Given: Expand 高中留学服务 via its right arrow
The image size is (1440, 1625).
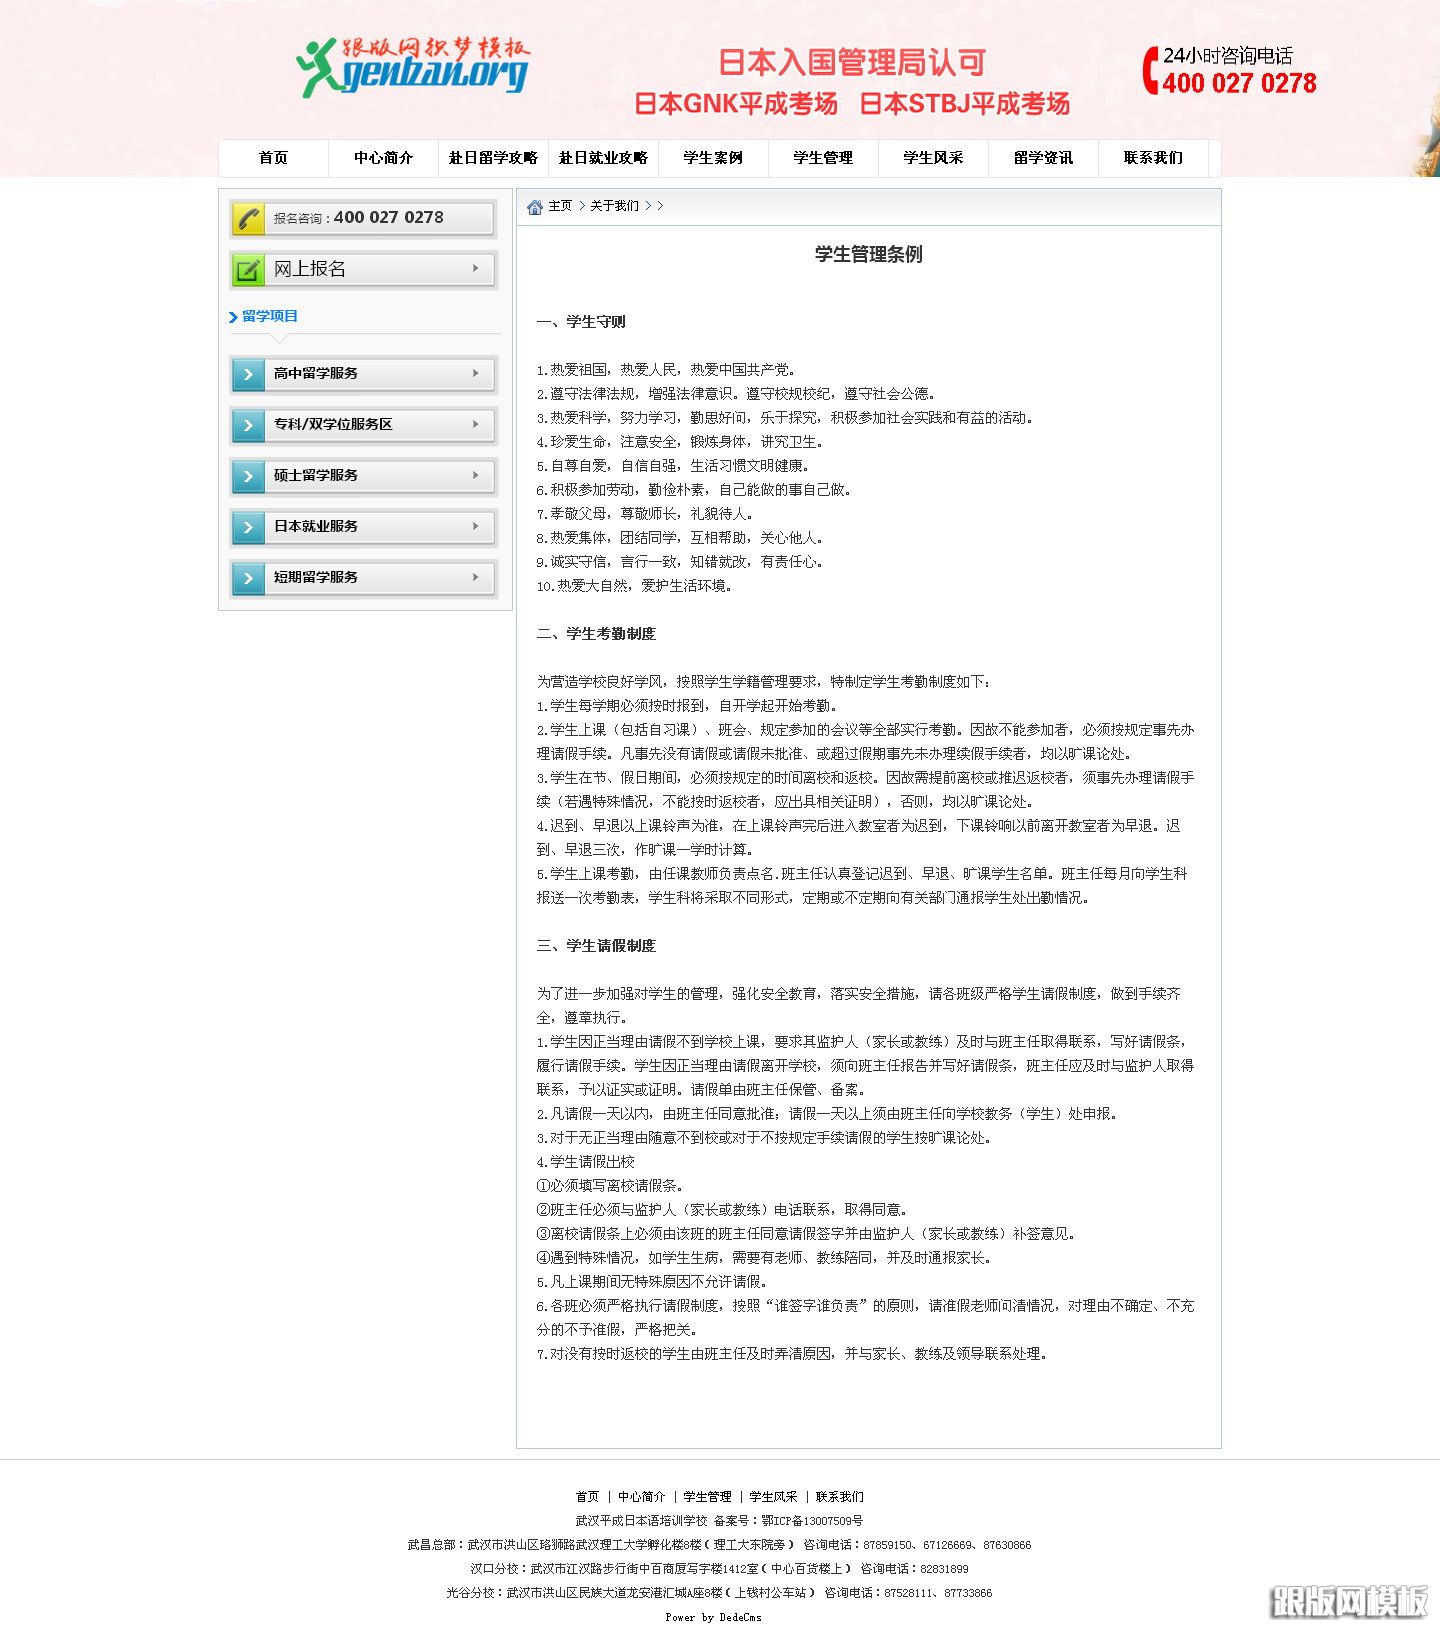Looking at the screenshot, I should [476, 373].
